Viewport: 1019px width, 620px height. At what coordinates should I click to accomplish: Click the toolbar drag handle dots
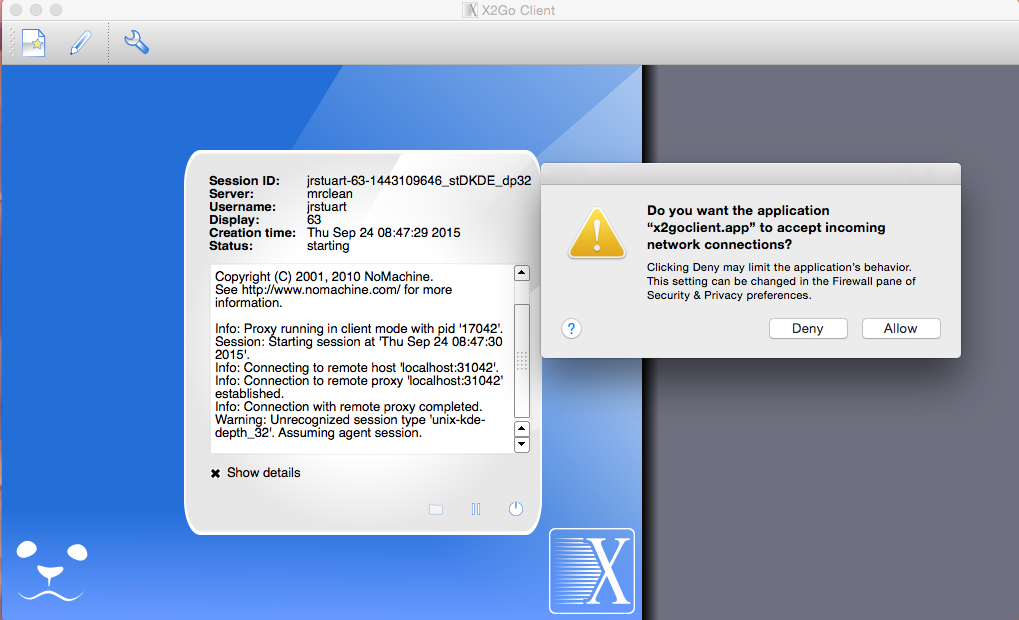(11, 43)
